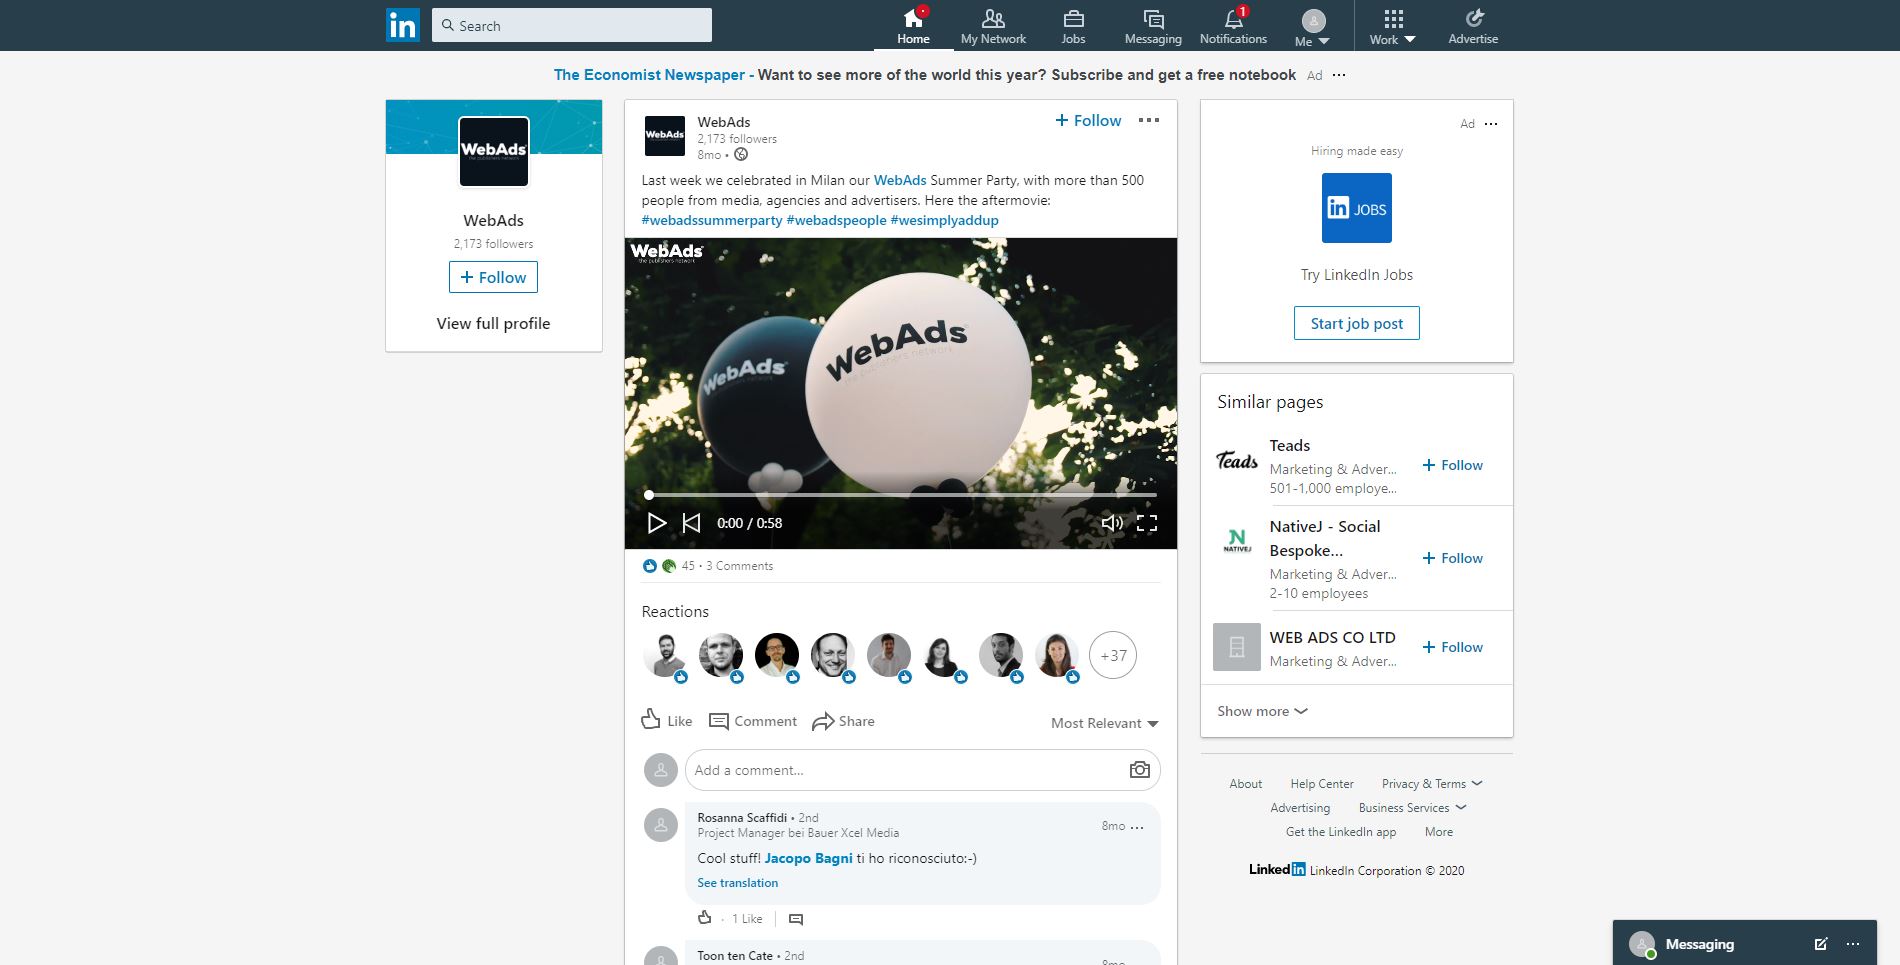This screenshot has width=1900, height=965.
Task: Restart video with skip-back icon
Action: (691, 523)
